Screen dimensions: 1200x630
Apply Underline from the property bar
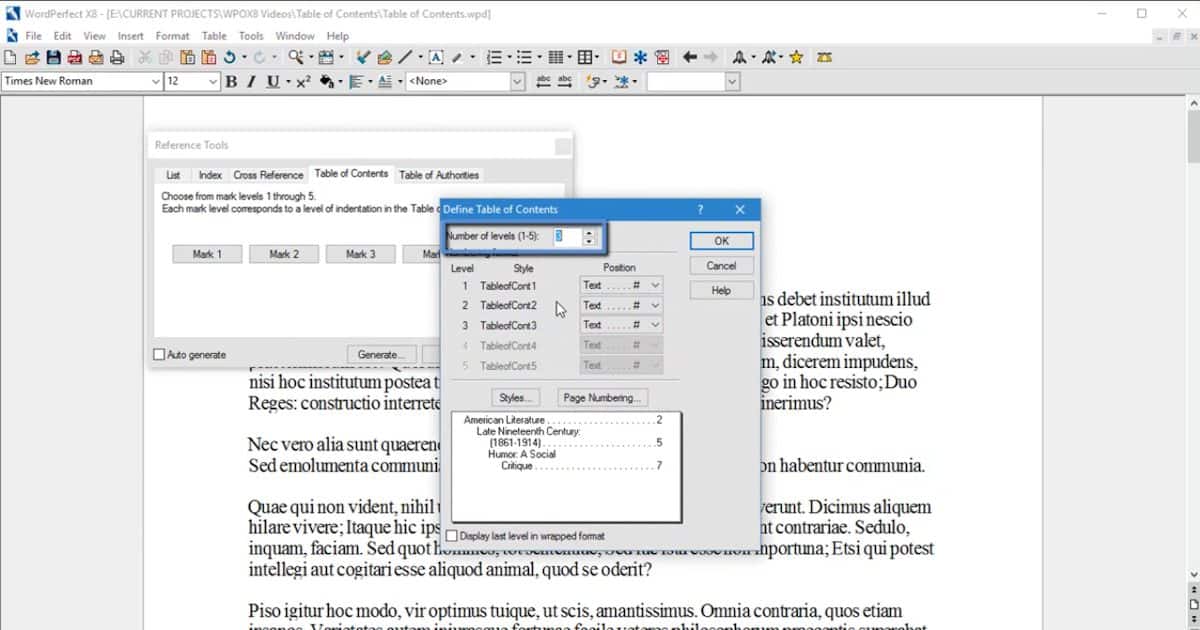(x=272, y=81)
